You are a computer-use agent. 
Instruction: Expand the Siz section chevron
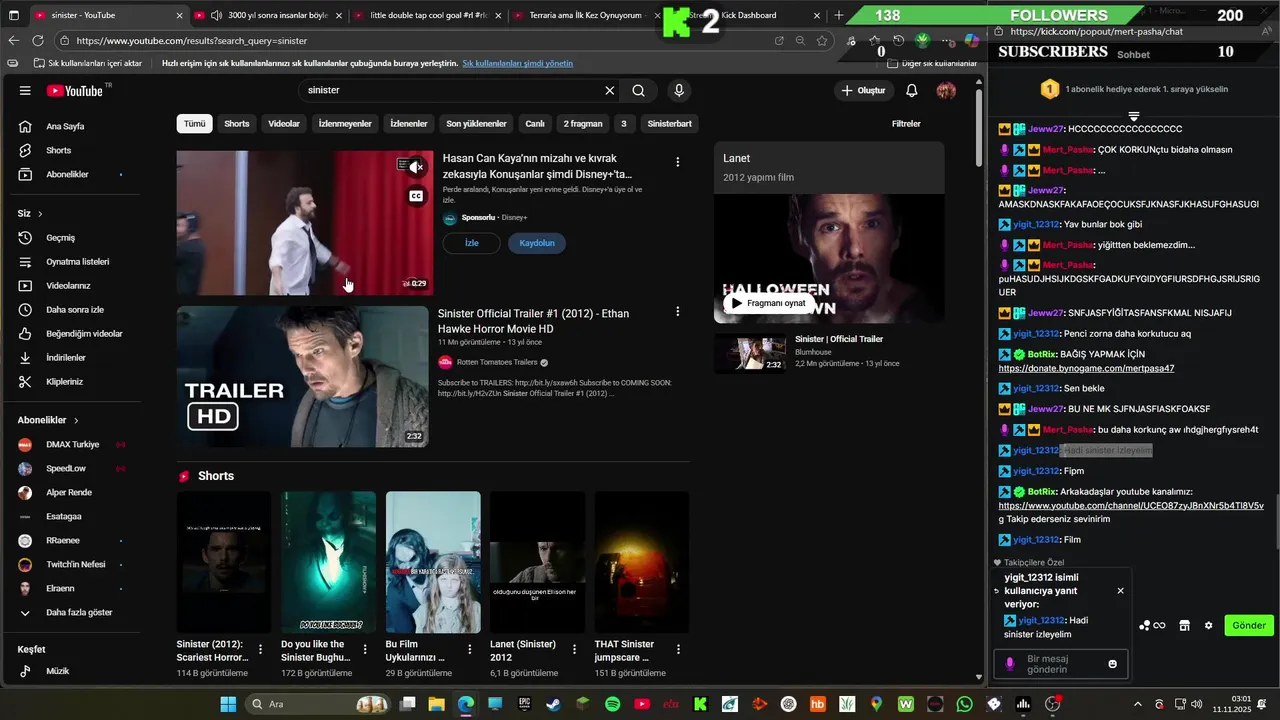pyautogui.click(x=40, y=214)
